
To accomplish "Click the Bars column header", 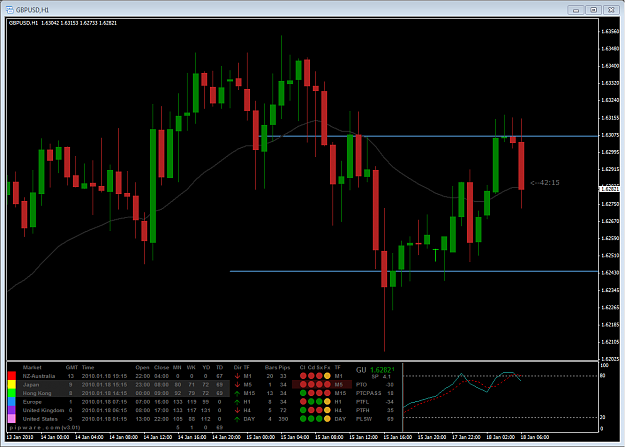I will pos(271,367).
